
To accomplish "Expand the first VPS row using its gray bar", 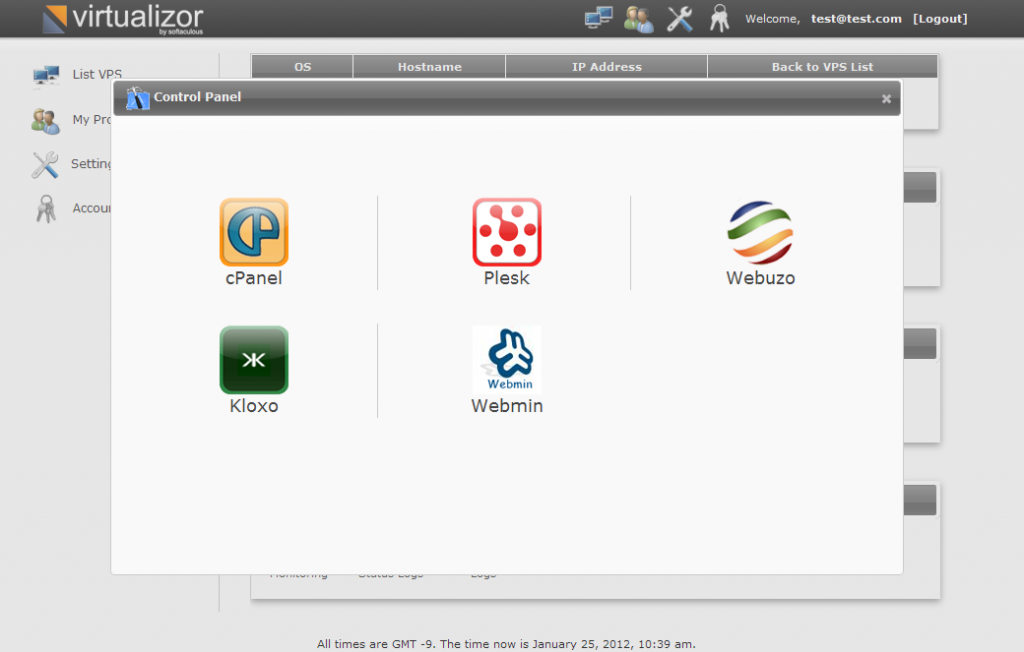I will (922, 187).
